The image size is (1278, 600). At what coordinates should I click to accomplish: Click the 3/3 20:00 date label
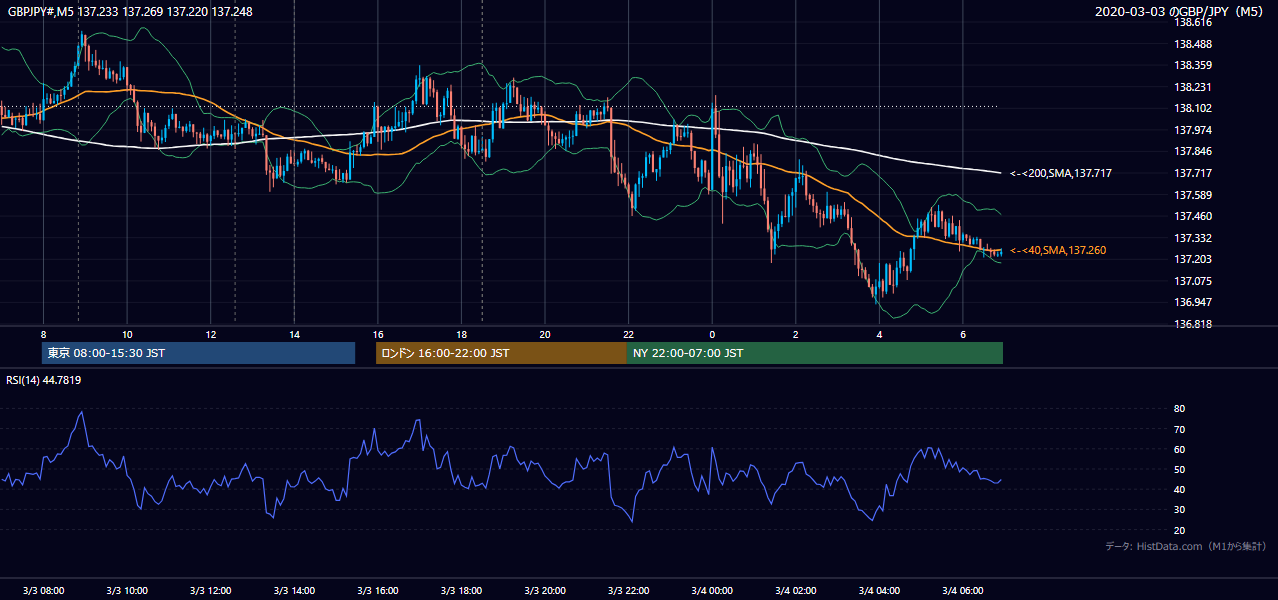544,590
